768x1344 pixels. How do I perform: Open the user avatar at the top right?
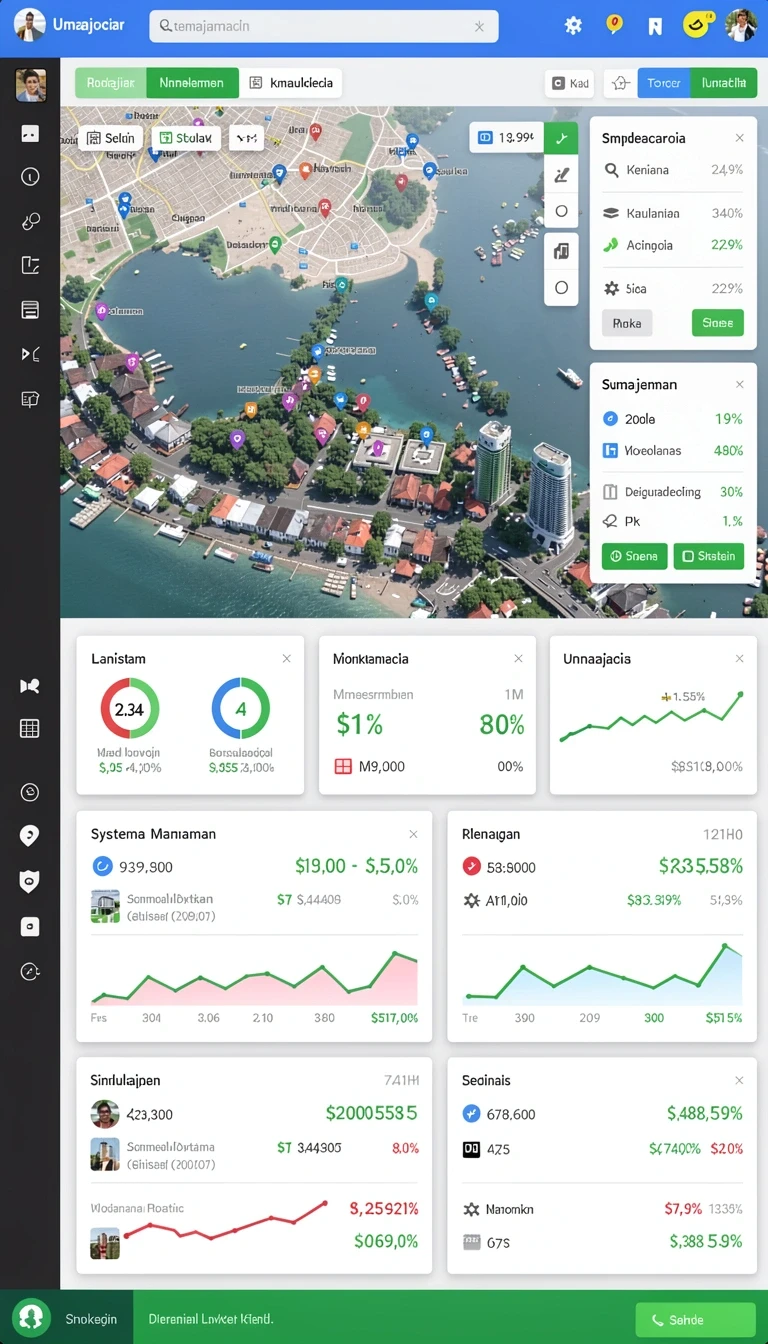pos(741,25)
